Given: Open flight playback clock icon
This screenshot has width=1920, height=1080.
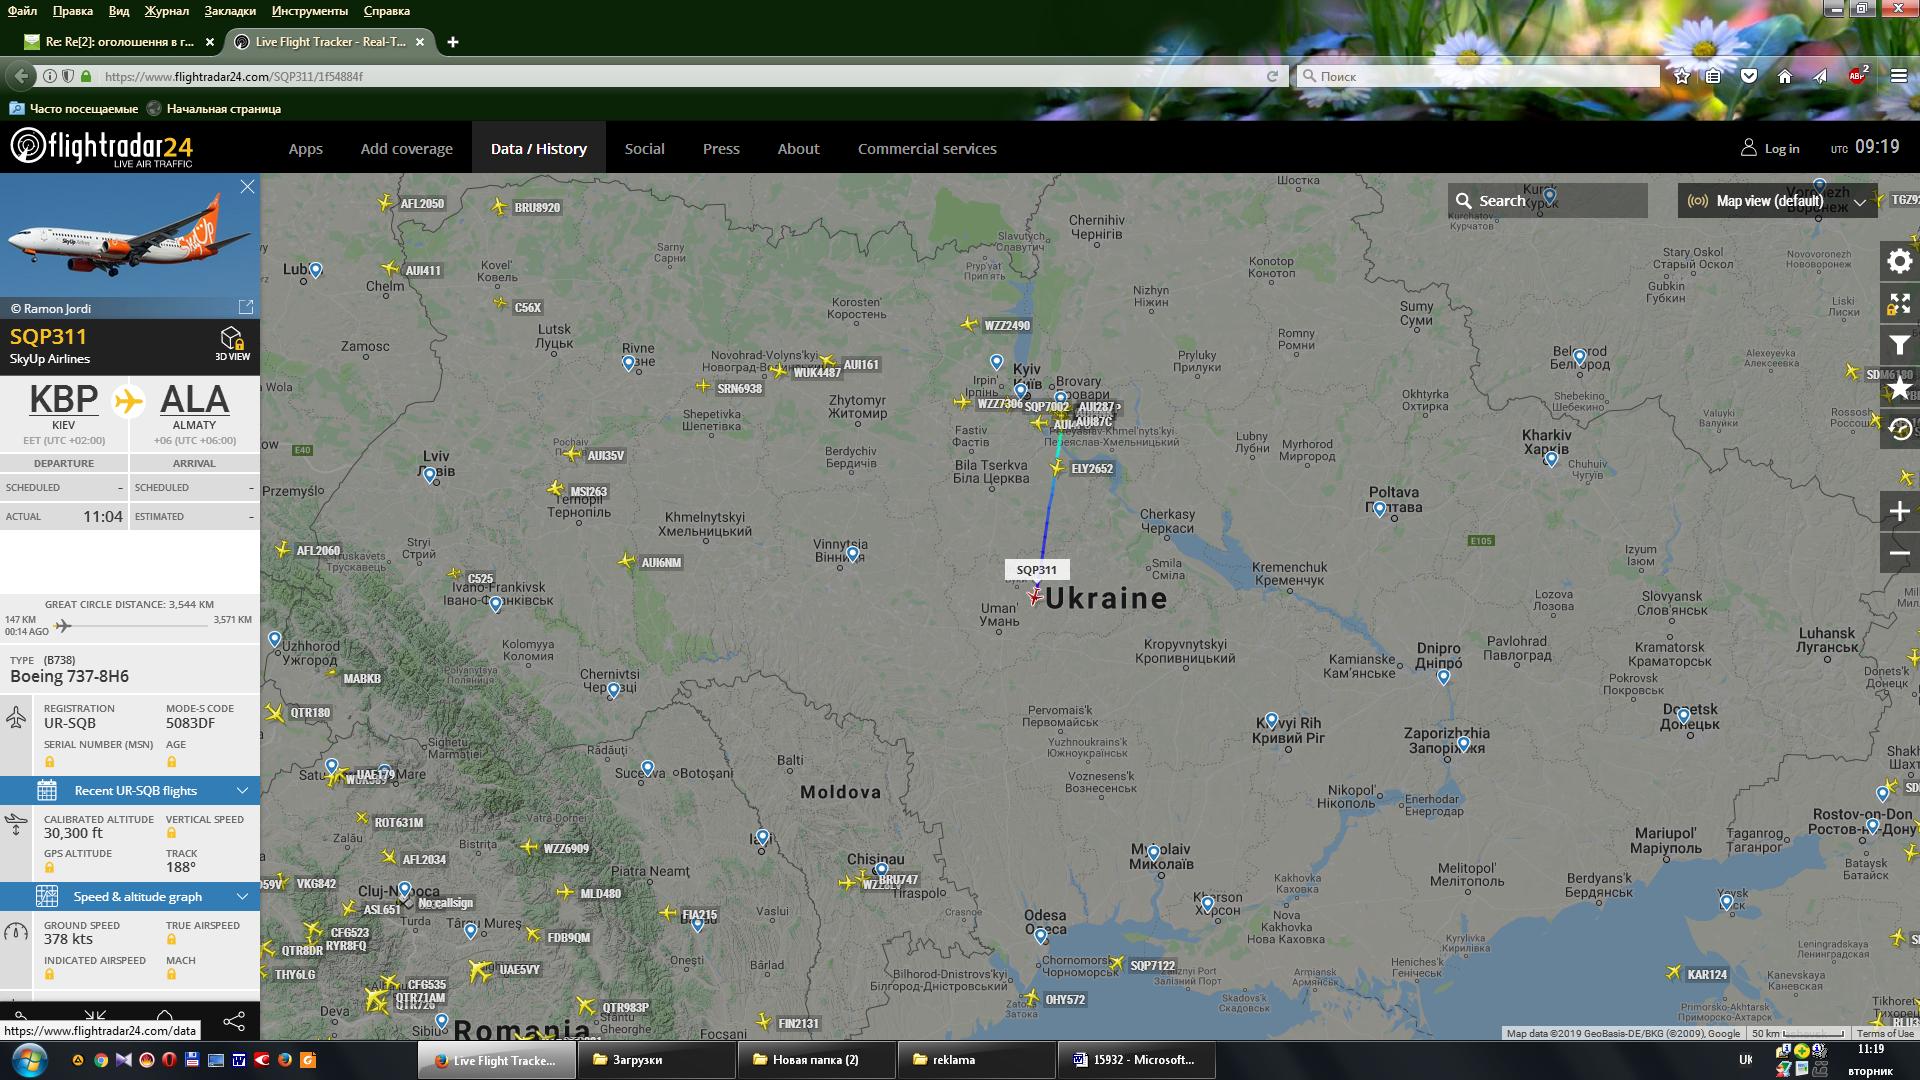Looking at the screenshot, I should tap(1899, 430).
